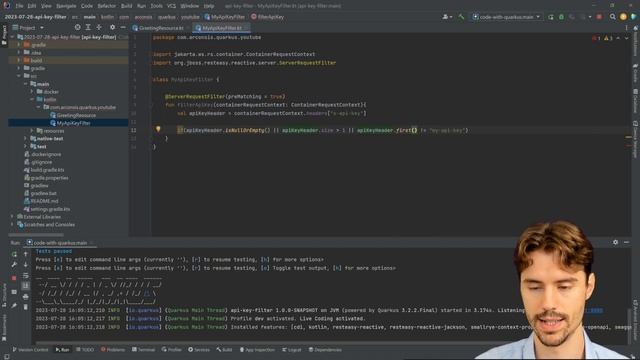Open the Navigate menu
640x360 pixels.
coord(66,6)
